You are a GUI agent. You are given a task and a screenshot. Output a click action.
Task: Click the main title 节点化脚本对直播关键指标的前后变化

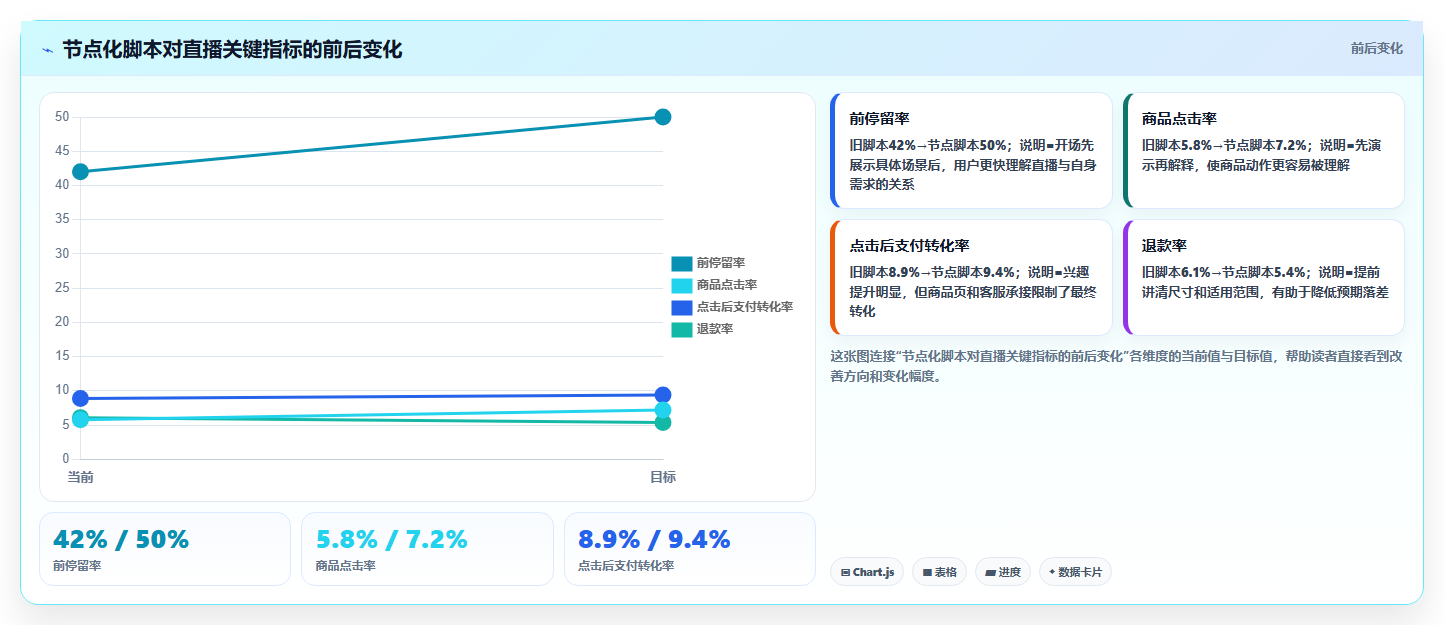[x=232, y=50]
